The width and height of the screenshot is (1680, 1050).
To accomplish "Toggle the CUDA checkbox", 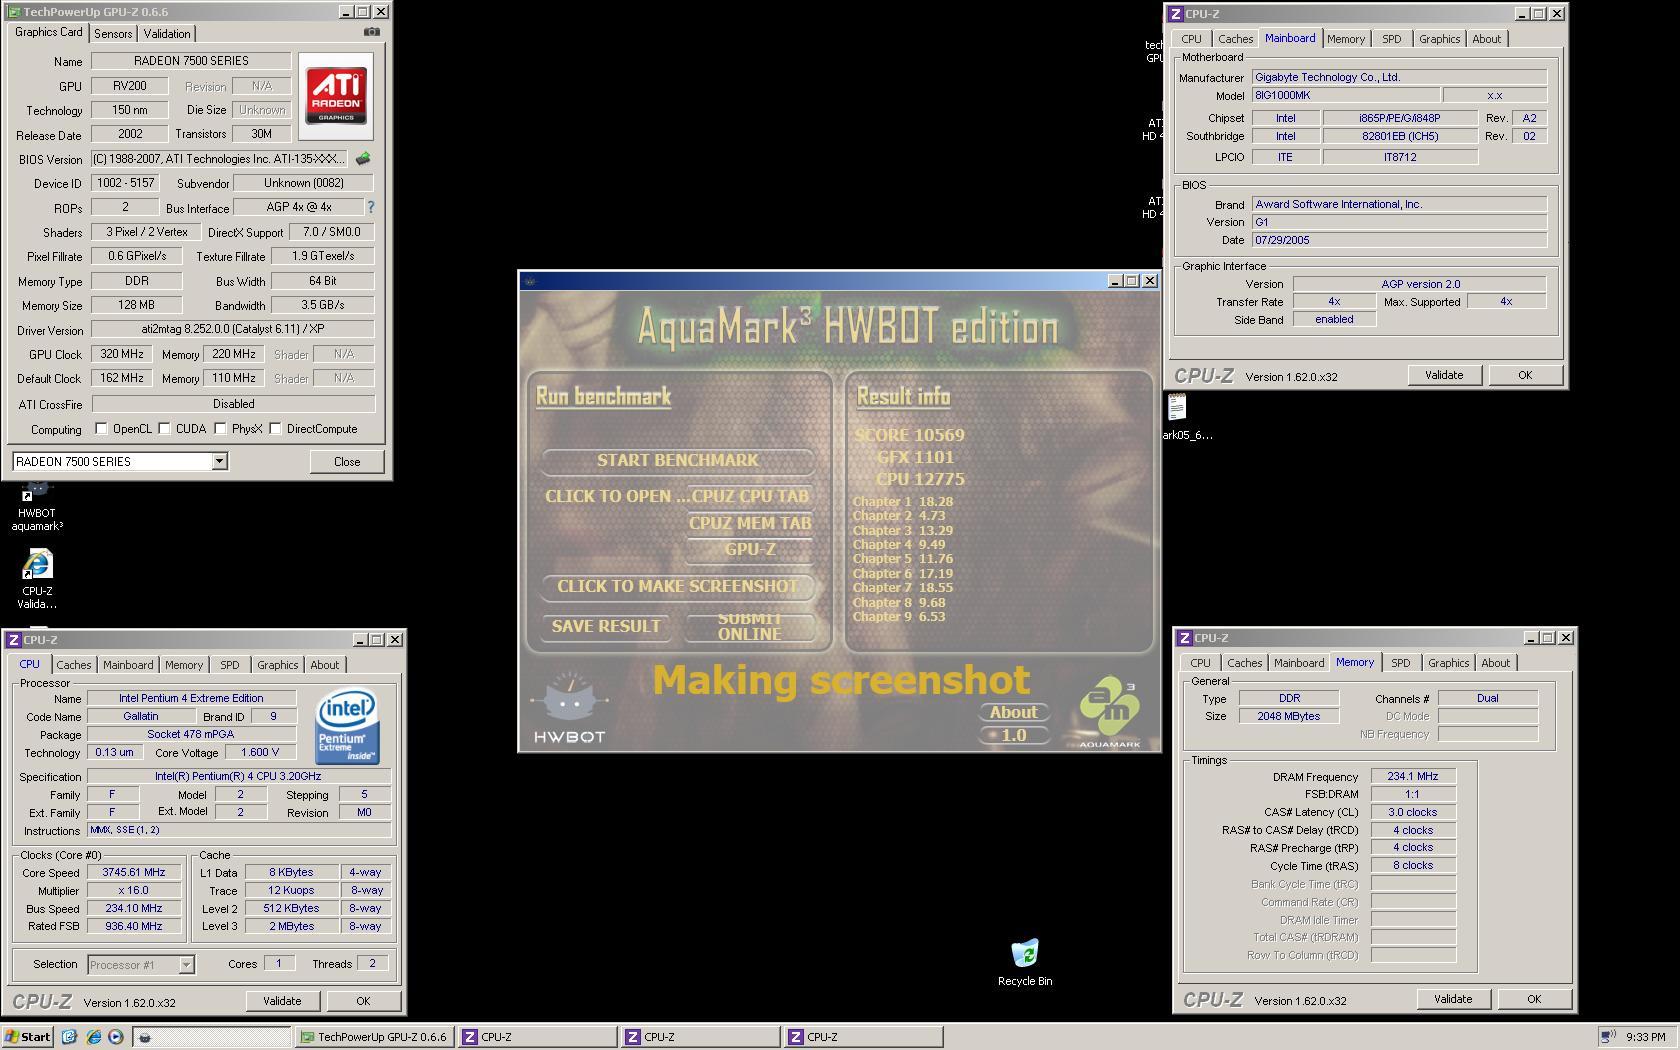I will click(x=164, y=429).
